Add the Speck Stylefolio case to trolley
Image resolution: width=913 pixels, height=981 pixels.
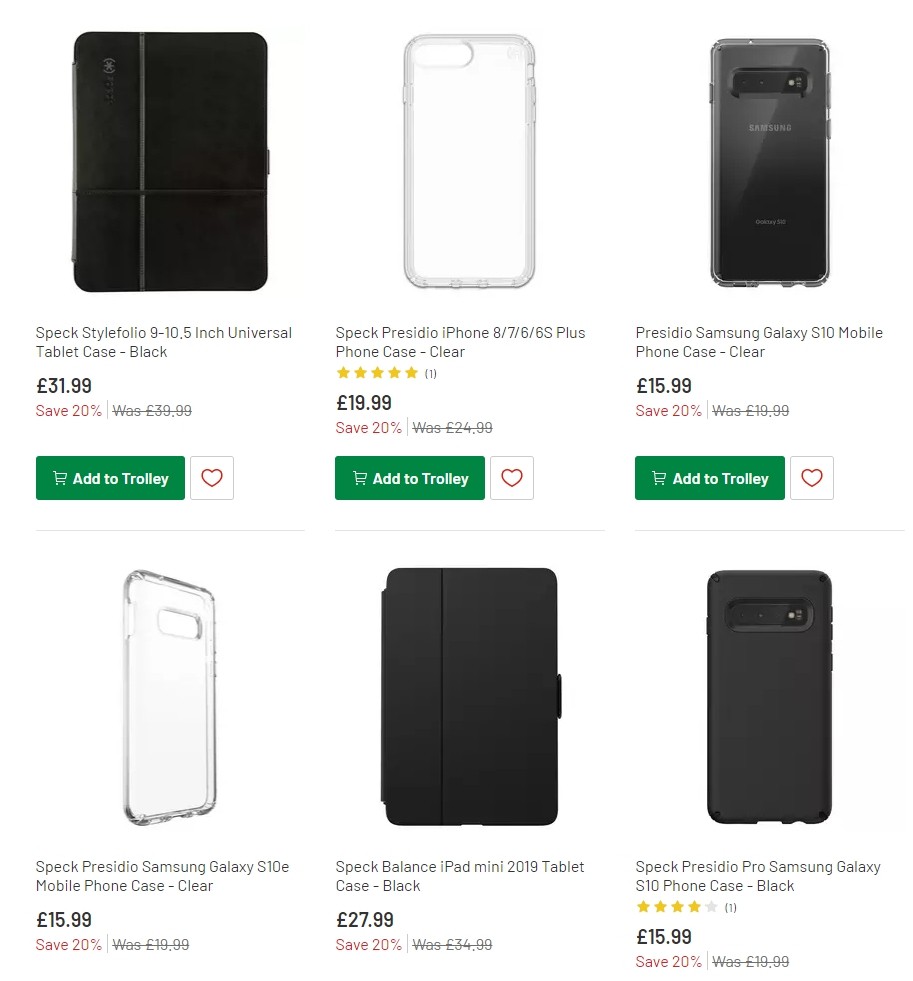pyautogui.click(x=110, y=478)
